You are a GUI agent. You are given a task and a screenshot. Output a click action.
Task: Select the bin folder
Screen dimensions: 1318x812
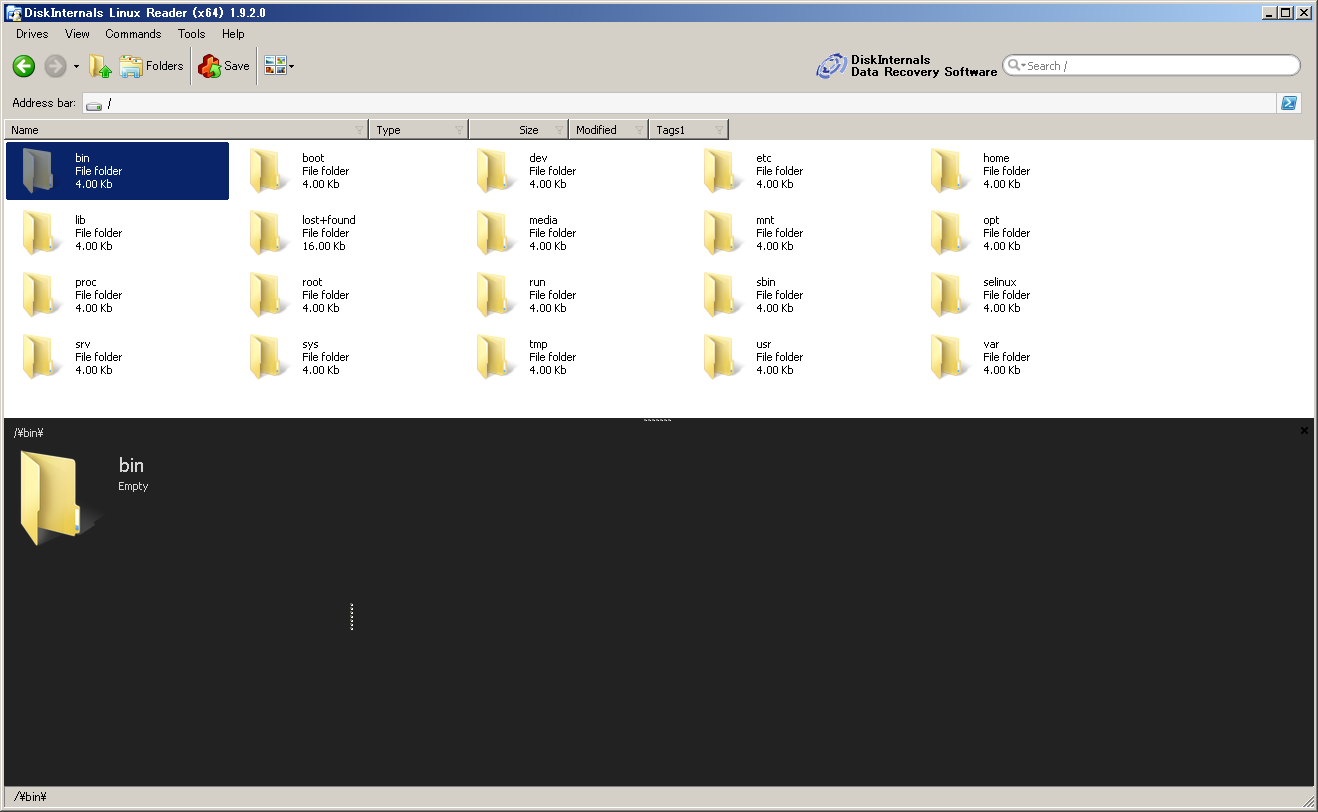[x=117, y=171]
